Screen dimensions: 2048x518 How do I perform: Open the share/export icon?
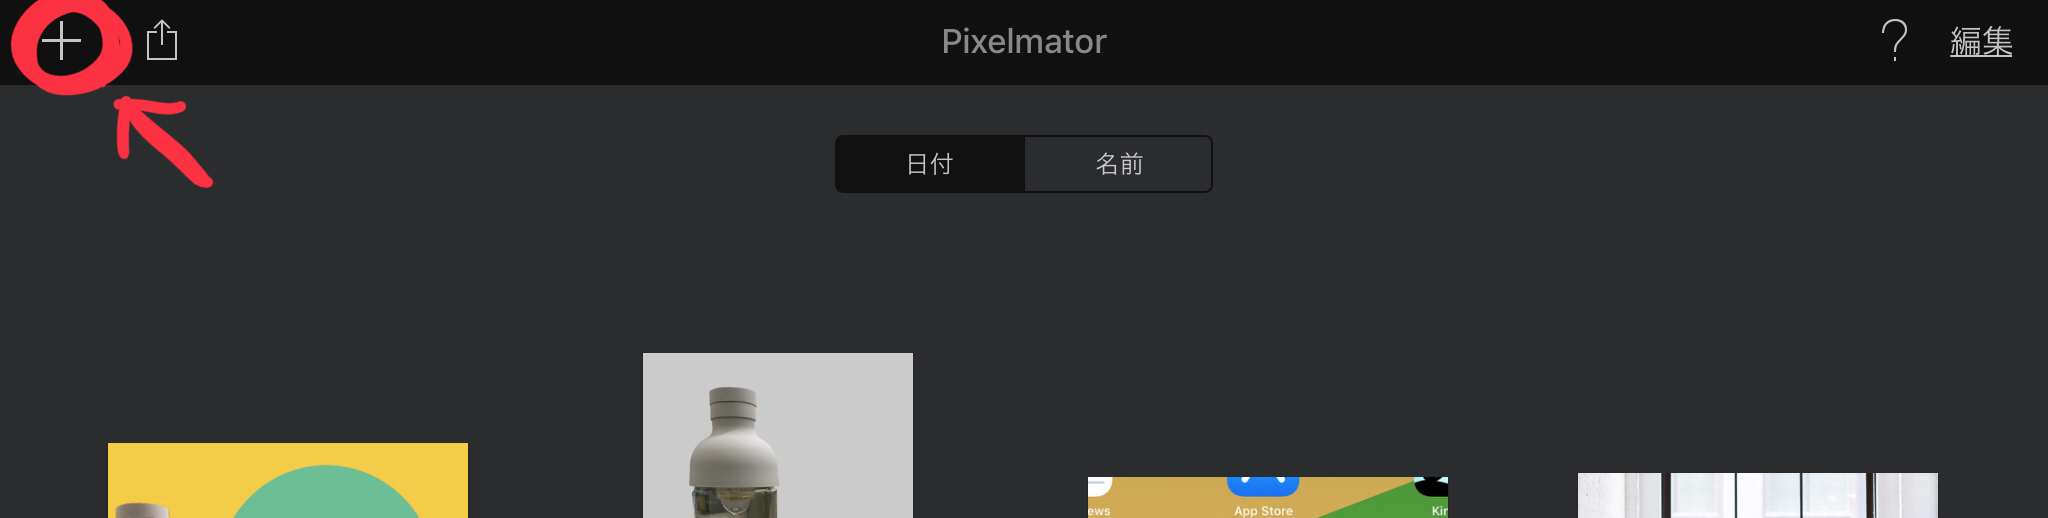[162, 41]
